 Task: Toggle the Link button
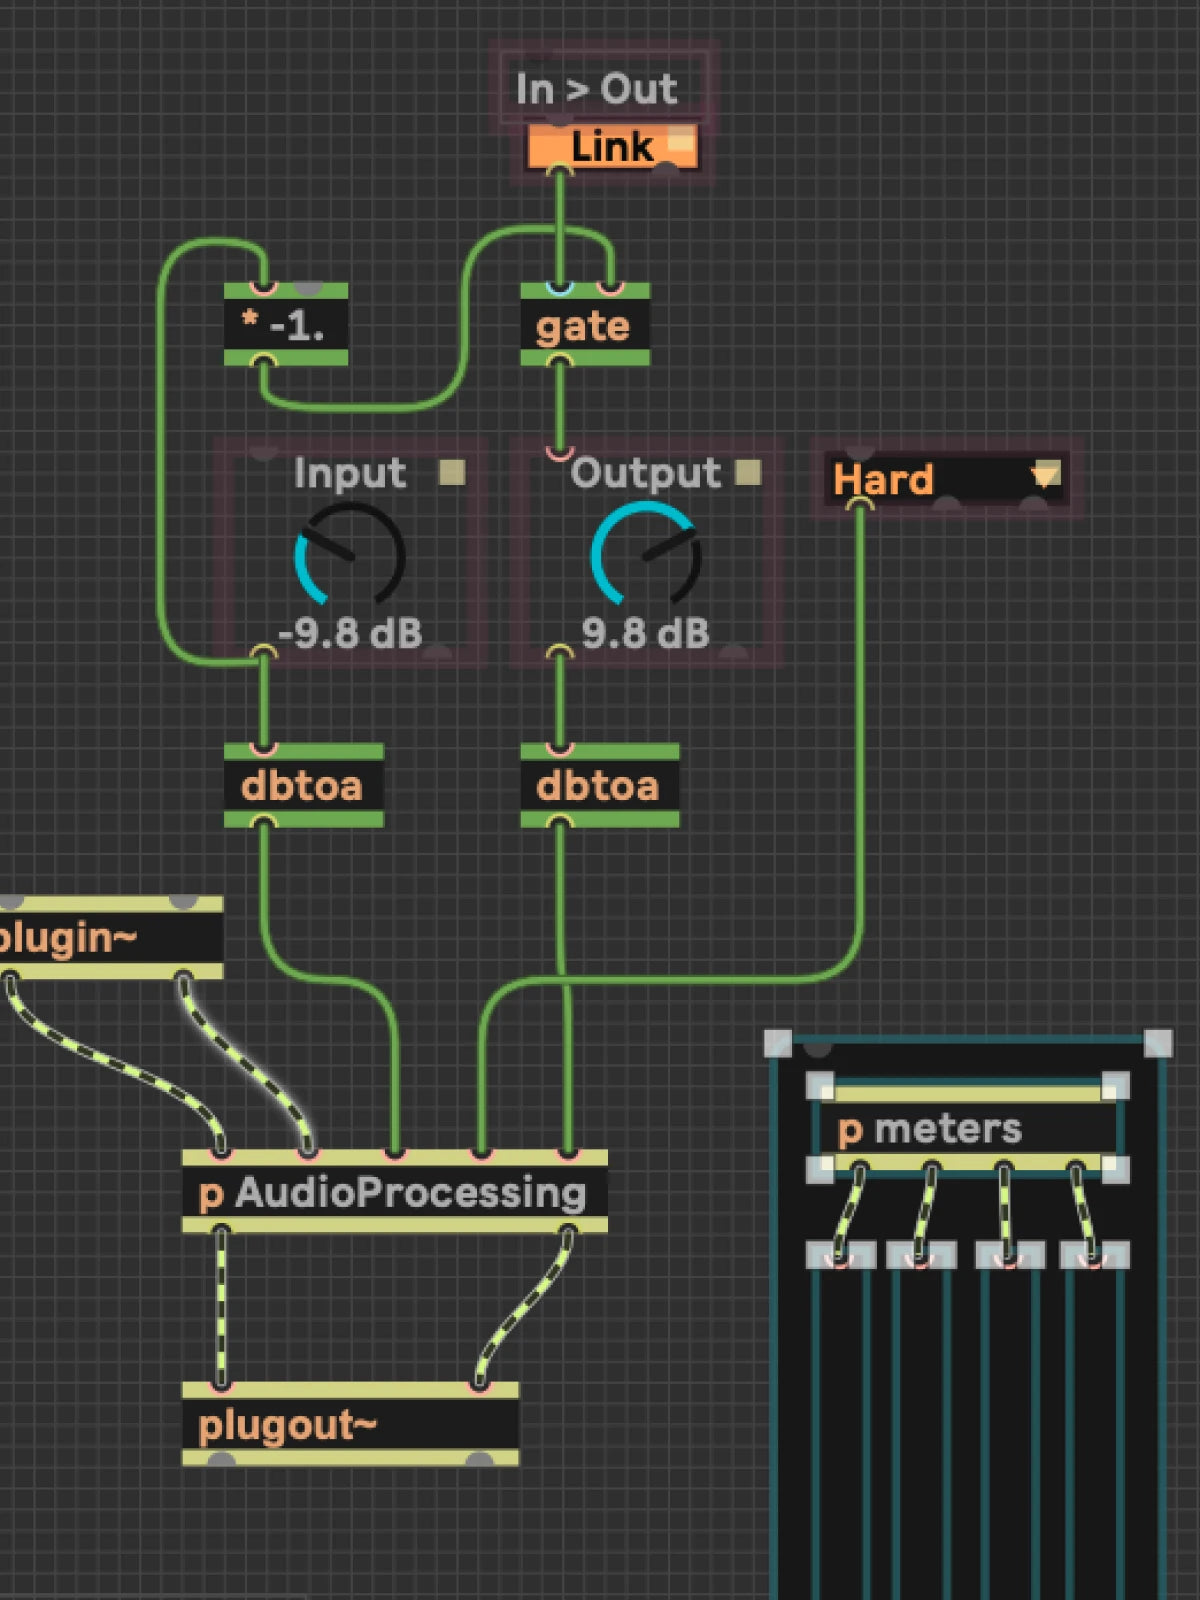coord(612,147)
